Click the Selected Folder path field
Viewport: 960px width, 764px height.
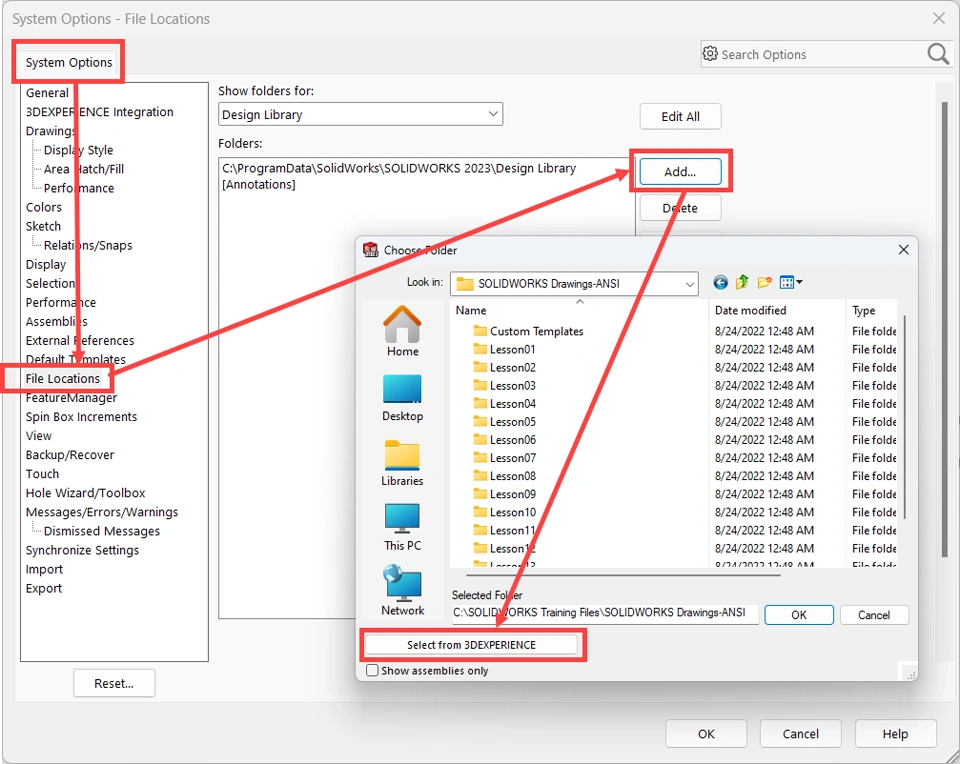point(606,614)
